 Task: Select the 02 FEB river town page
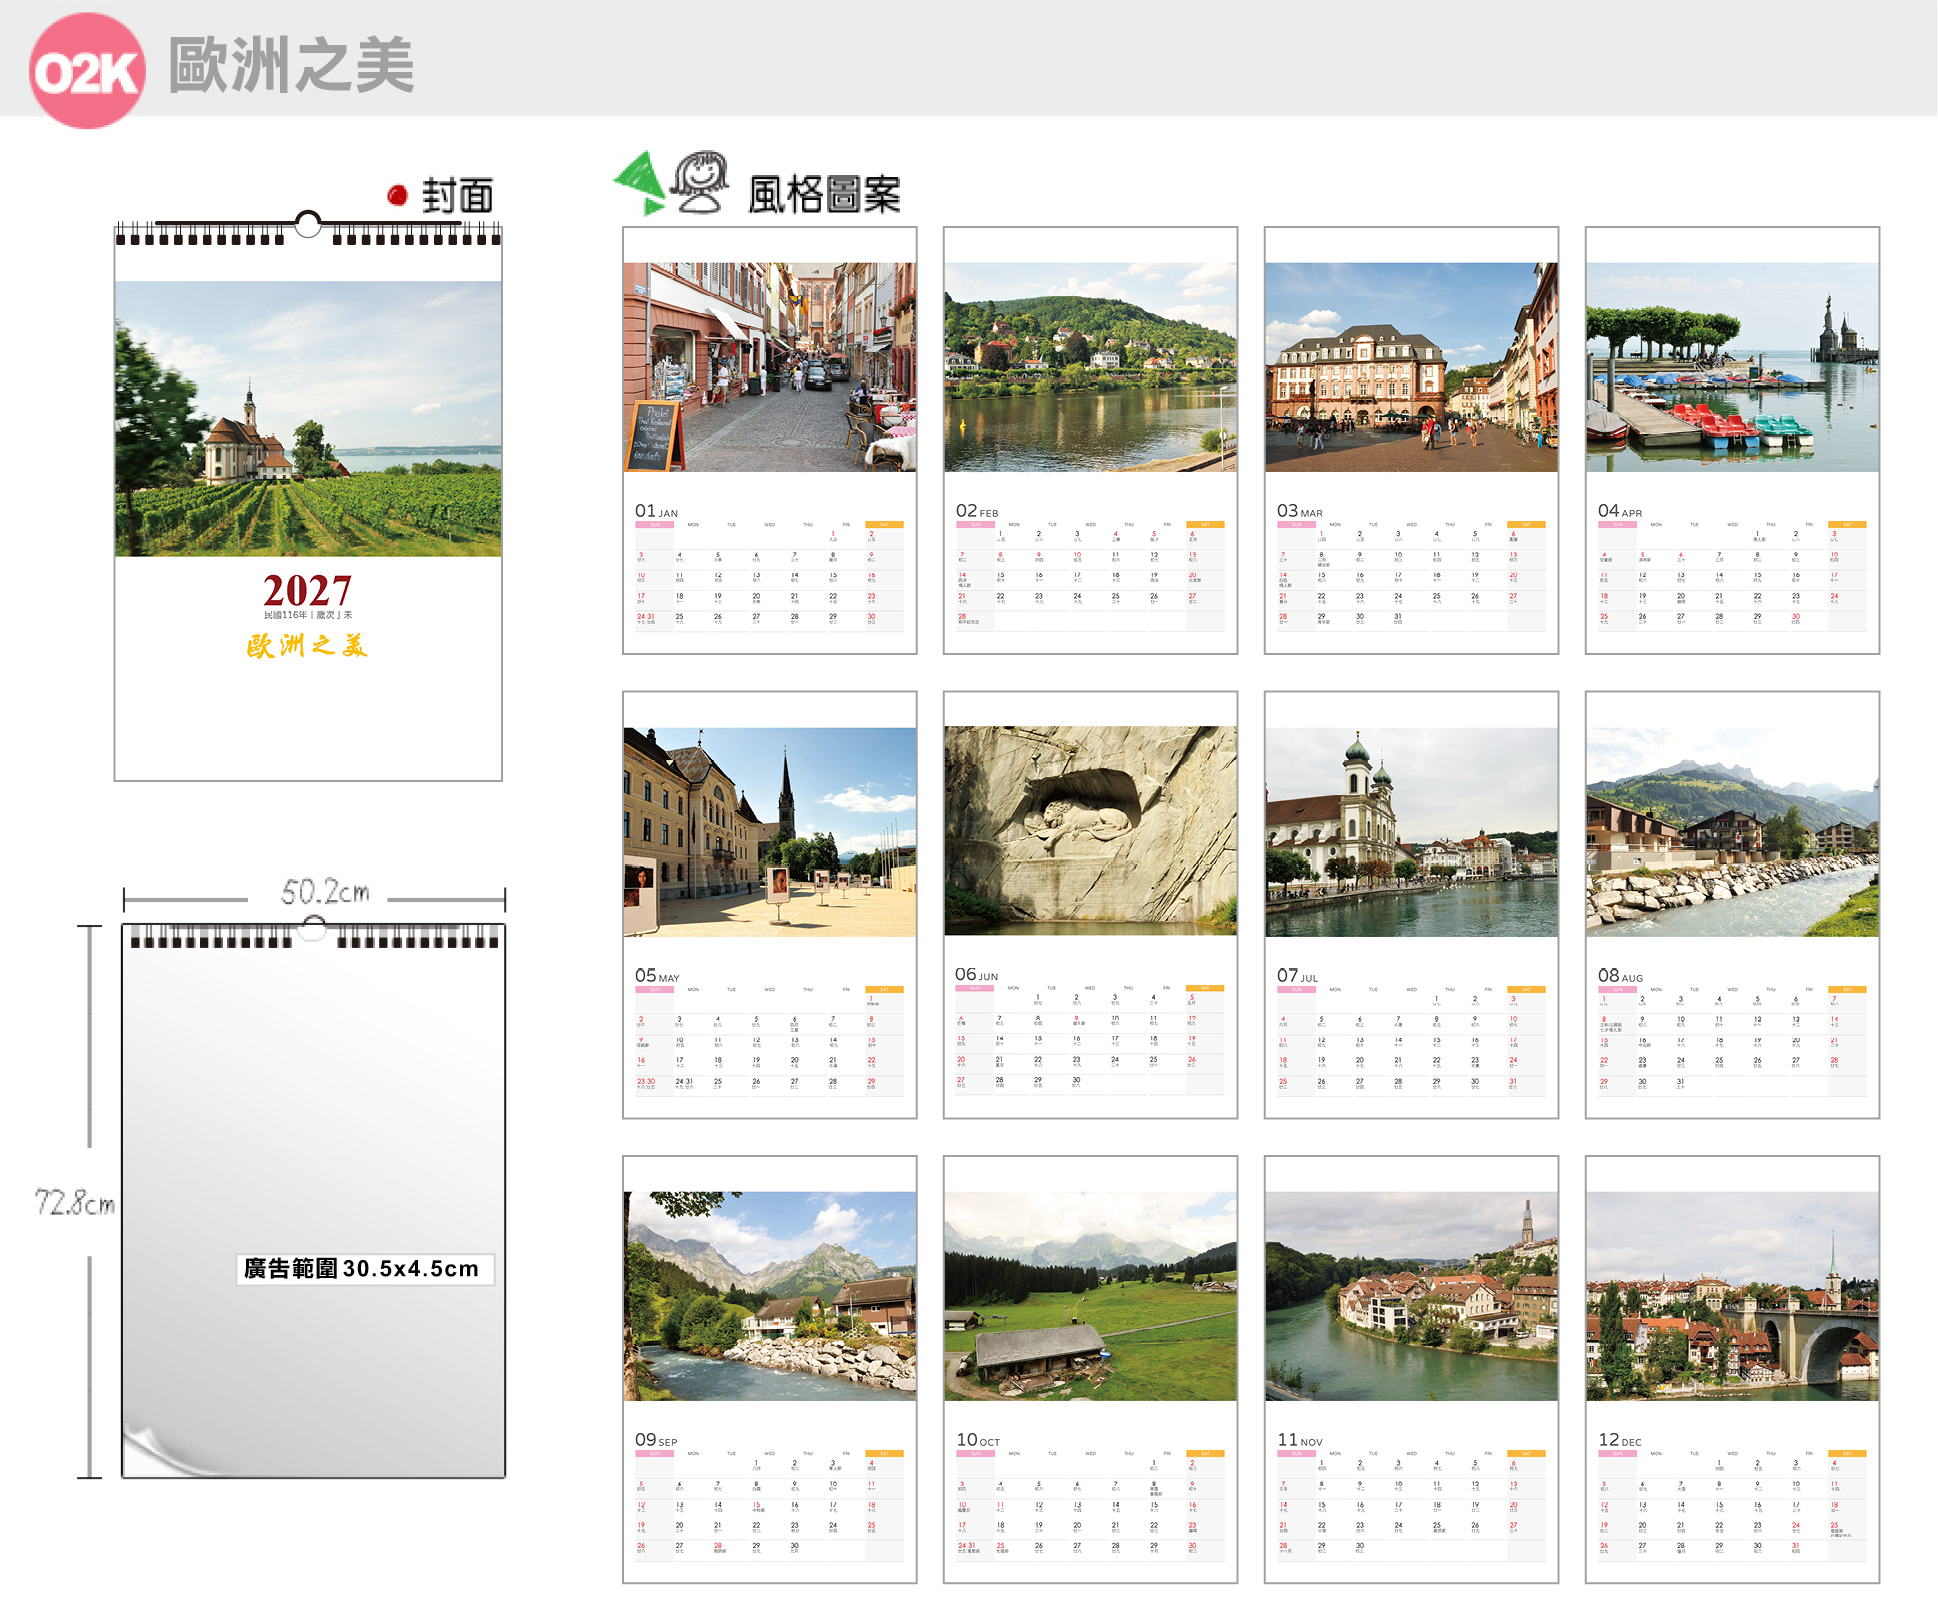[x=1091, y=441]
